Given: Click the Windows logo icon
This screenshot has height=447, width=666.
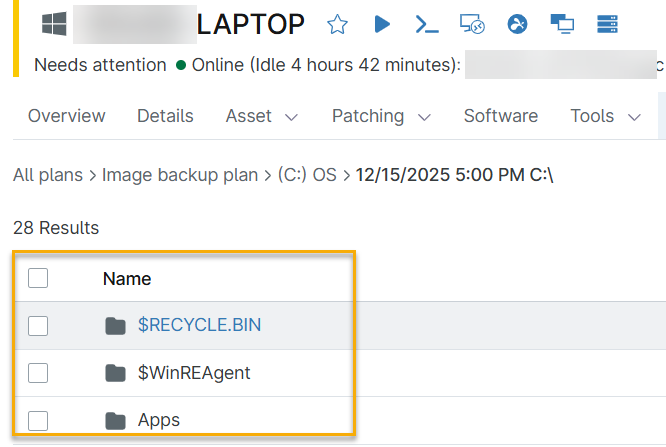Looking at the screenshot, I should 54,24.
